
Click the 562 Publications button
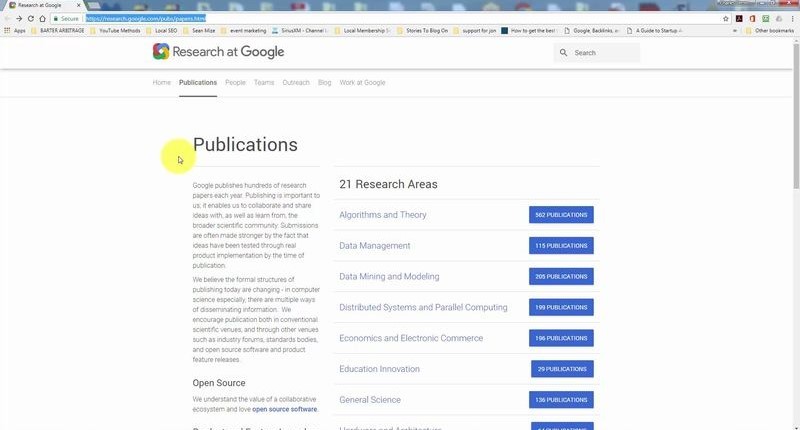pyautogui.click(x=561, y=215)
